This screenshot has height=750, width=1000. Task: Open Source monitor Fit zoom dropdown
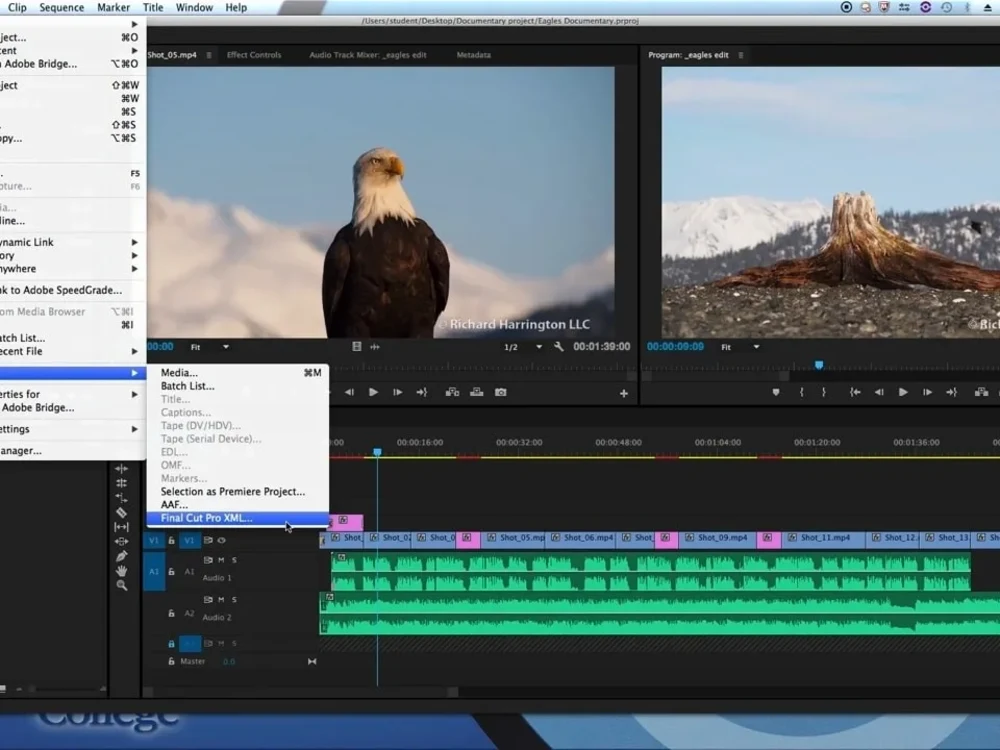click(209, 347)
